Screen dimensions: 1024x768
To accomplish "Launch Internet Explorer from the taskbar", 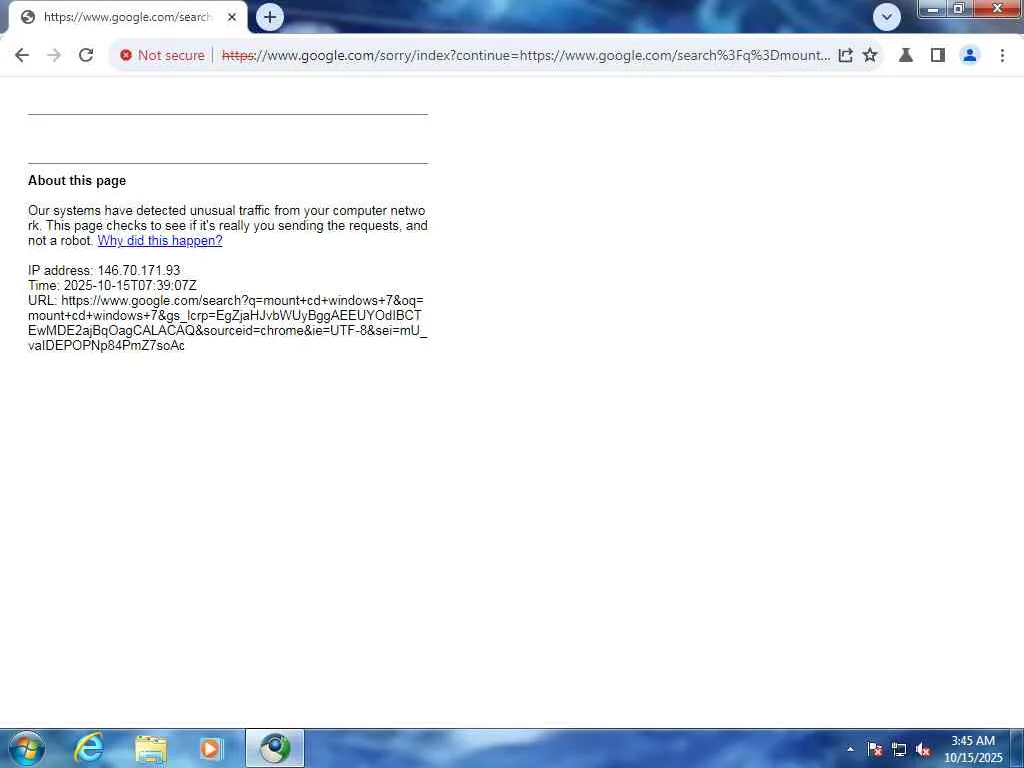I will tap(89, 748).
